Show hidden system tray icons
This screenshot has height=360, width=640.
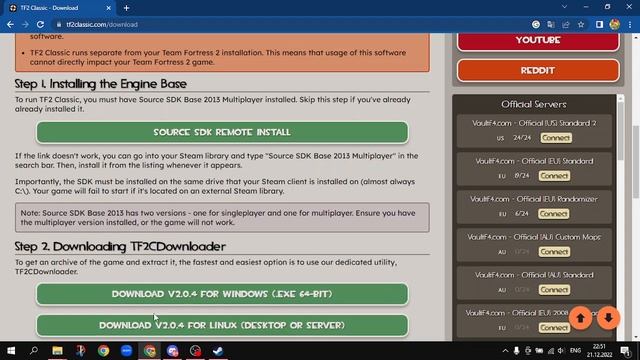coord(505,351)
